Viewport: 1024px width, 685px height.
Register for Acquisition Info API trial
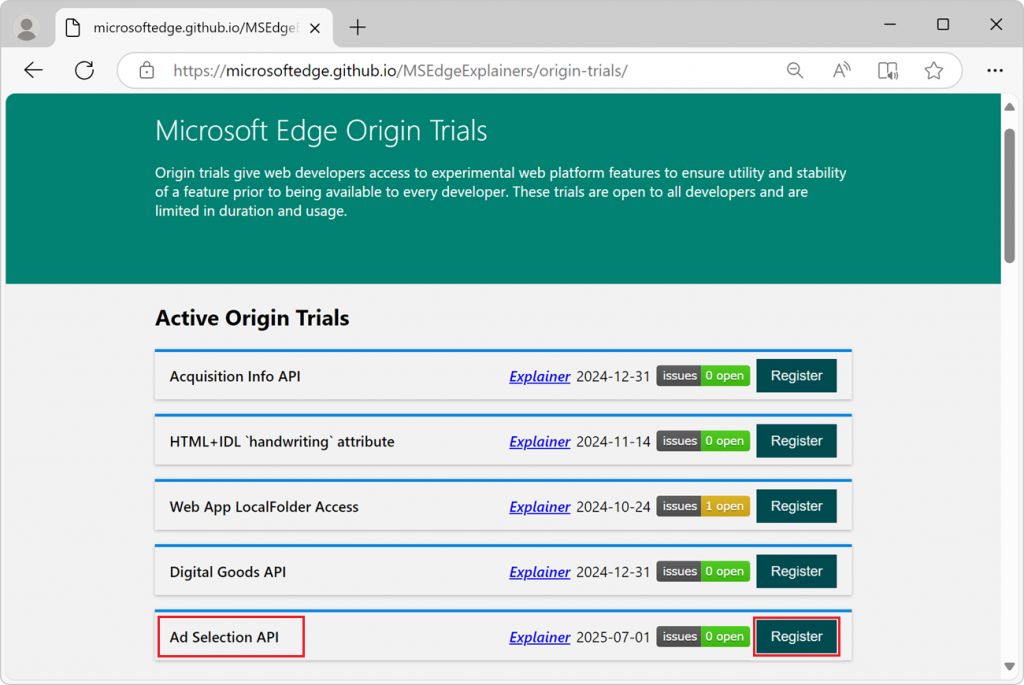point(796,376)
